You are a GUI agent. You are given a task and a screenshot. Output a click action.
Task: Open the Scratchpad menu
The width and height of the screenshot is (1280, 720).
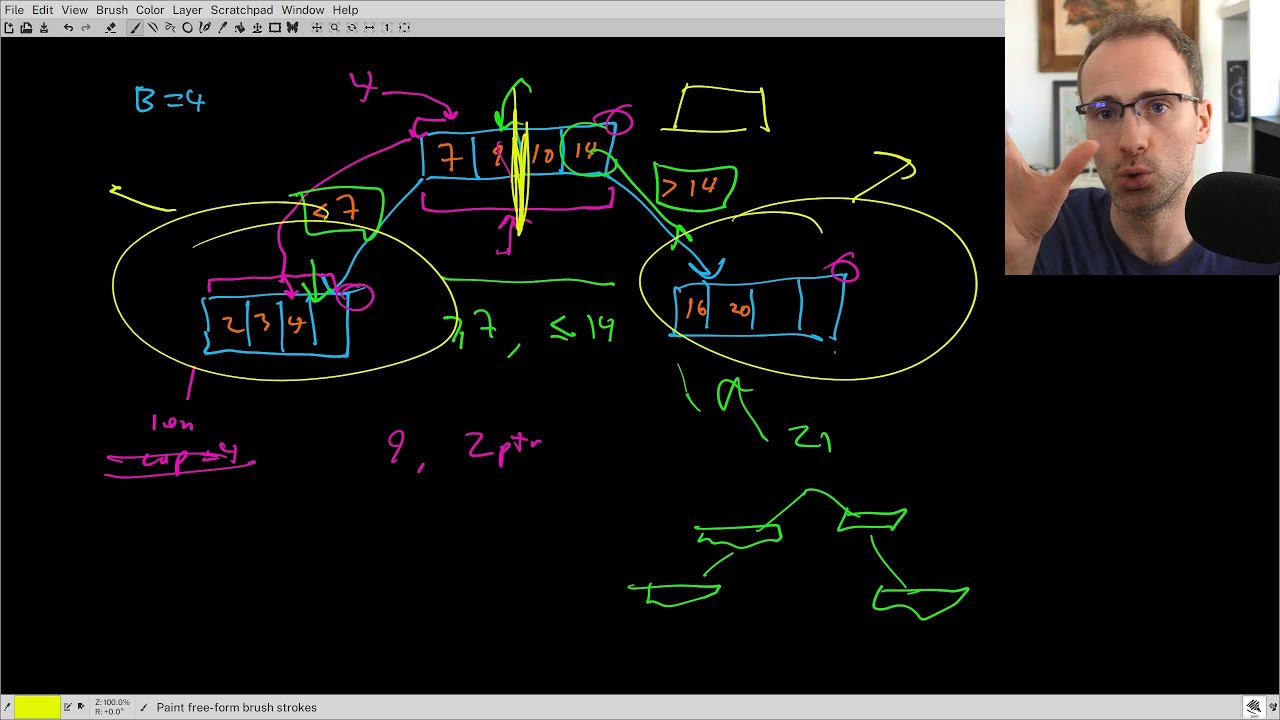[x=241, y=10]
